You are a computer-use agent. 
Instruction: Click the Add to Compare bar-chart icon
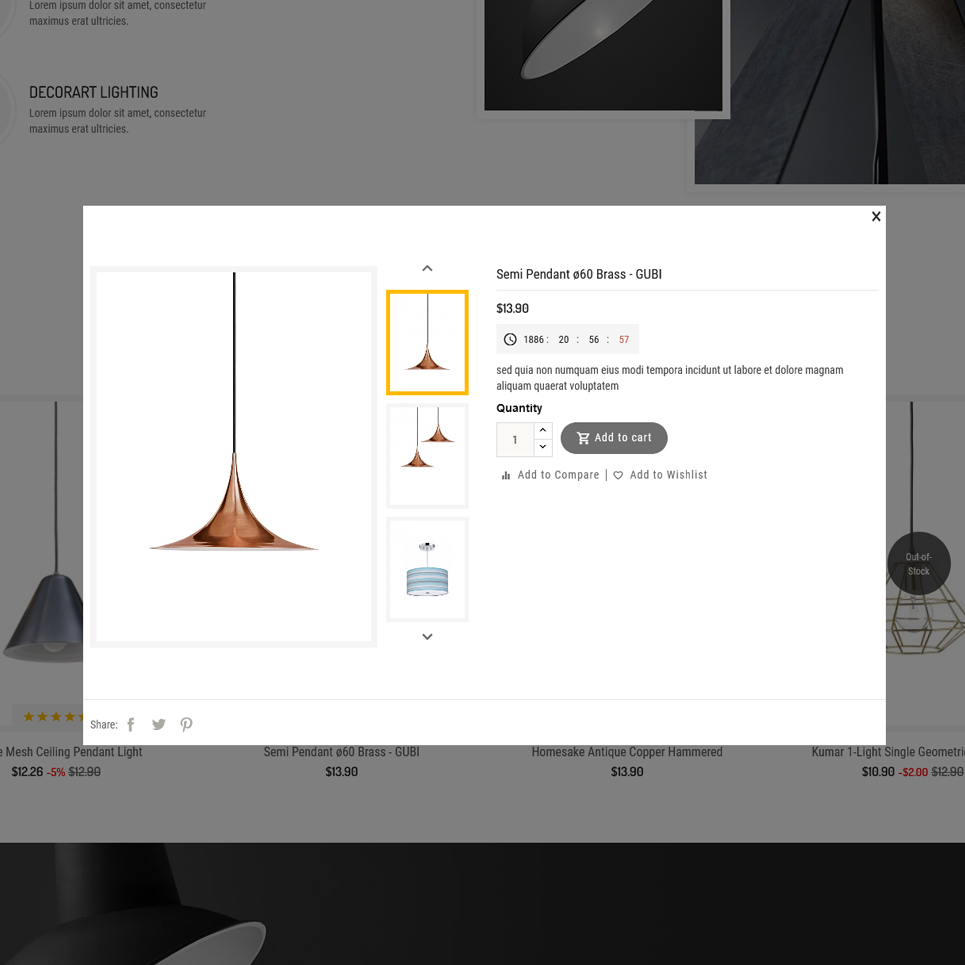pos(506,475)
